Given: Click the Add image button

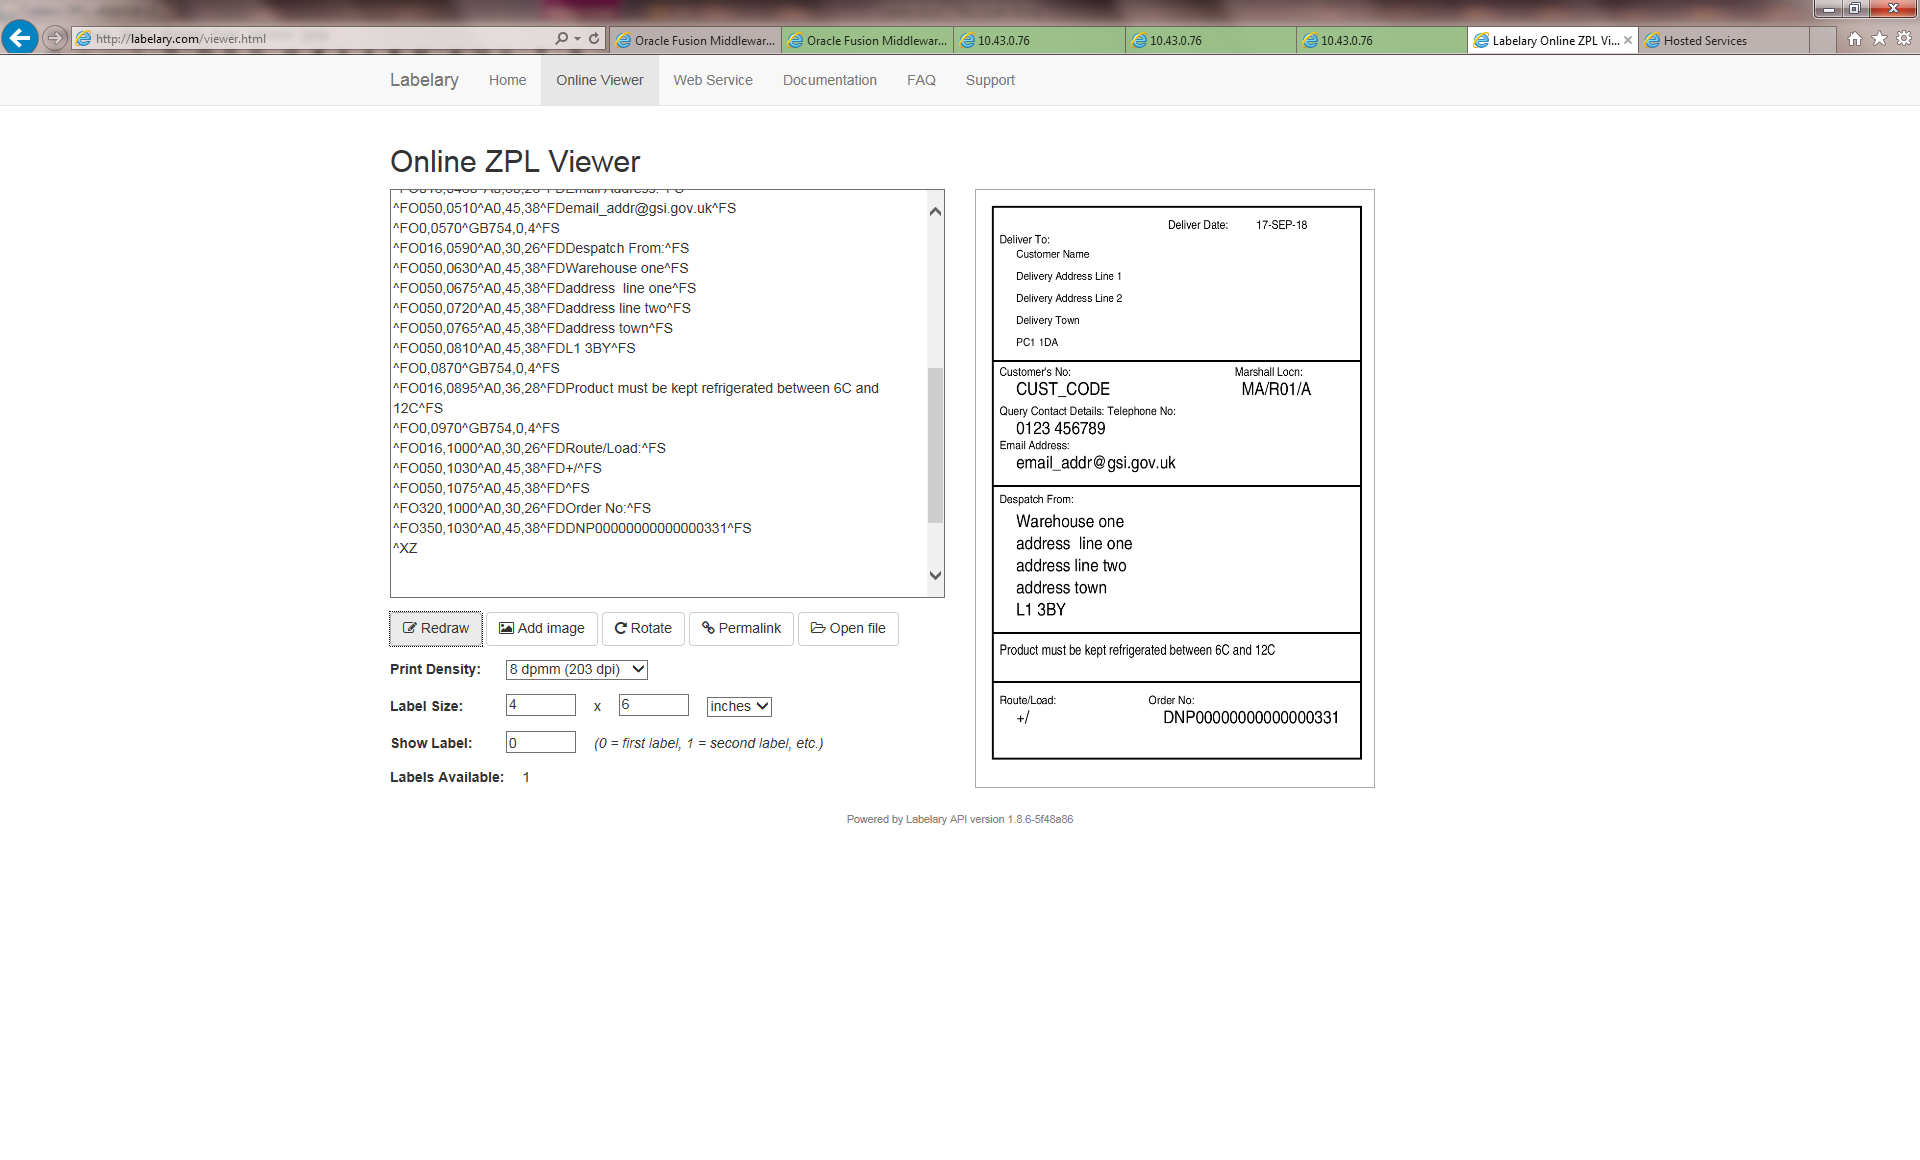Looking at the screenshot, I should 542,628.
